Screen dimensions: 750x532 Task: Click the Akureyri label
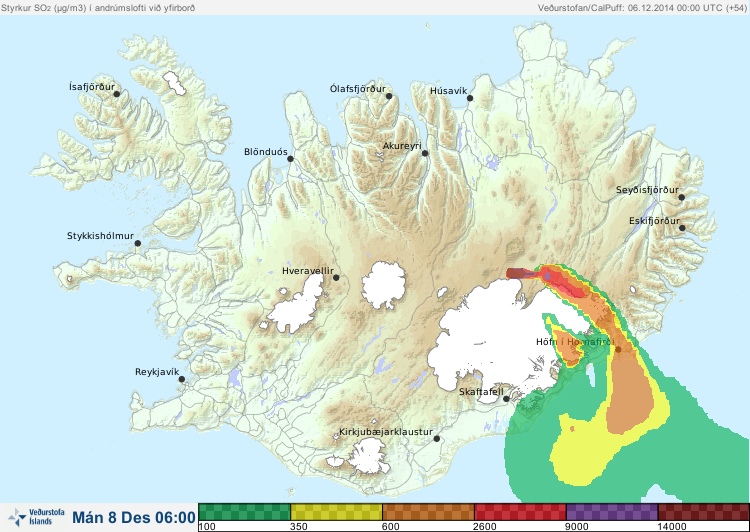pos(402,146)
